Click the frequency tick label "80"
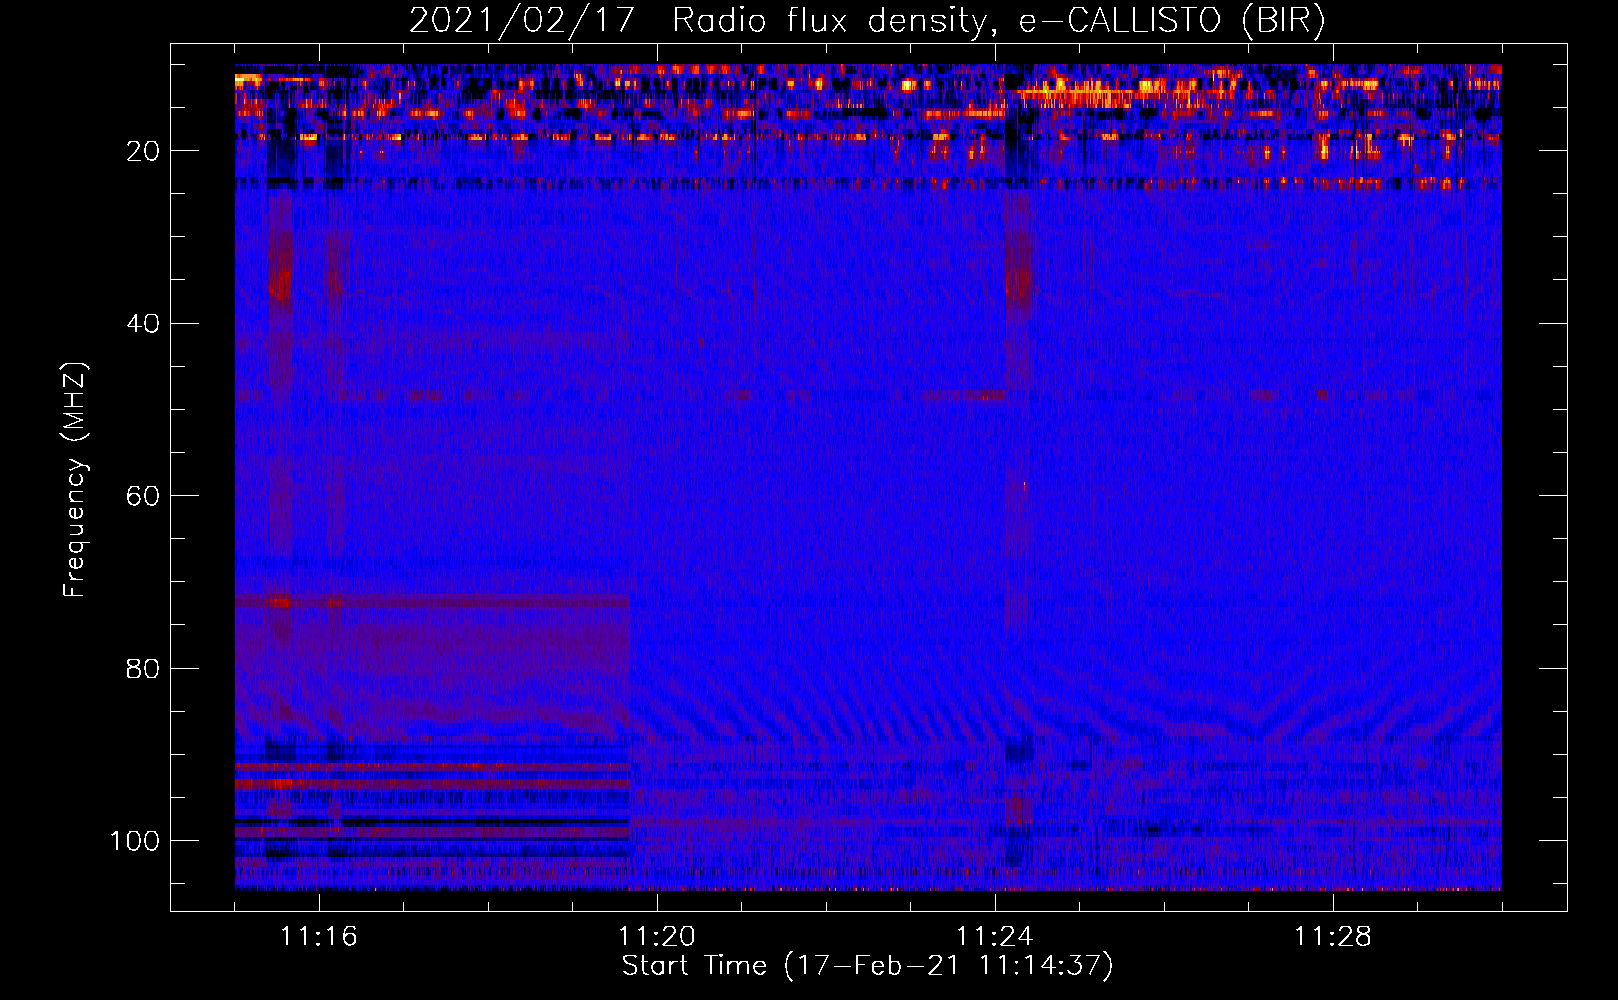This screenshot has width=1618, height=1000. 143,668
